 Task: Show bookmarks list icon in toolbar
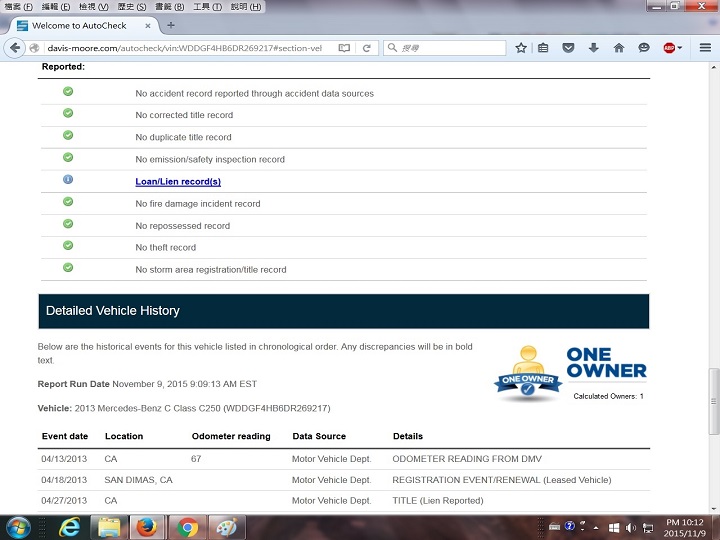pyautogui.click(x=543, y=48)
